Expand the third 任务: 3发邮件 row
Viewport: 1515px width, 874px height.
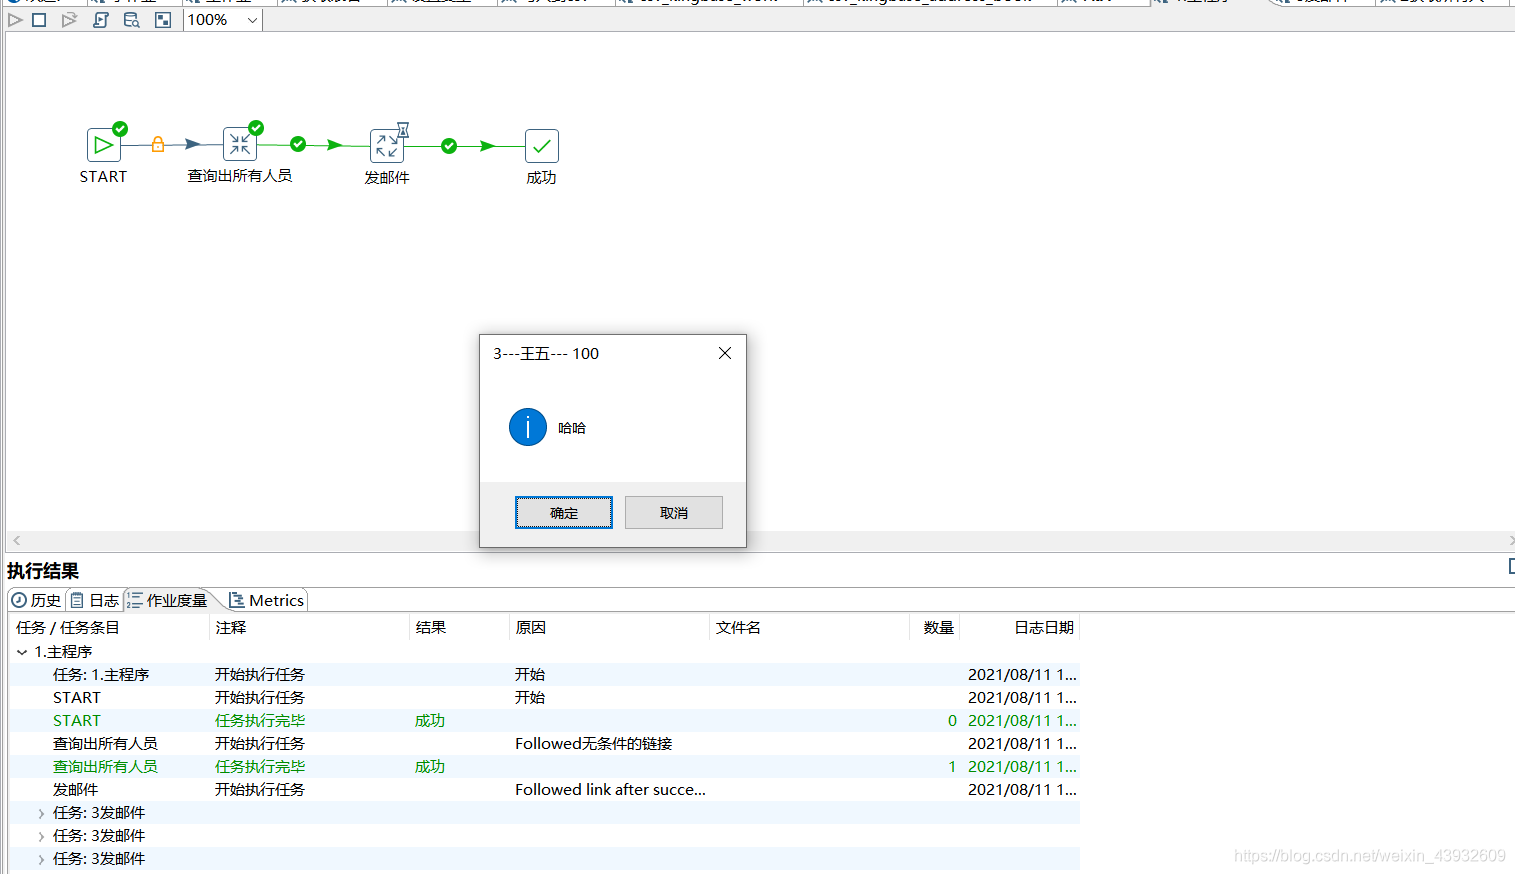[41, 859]
